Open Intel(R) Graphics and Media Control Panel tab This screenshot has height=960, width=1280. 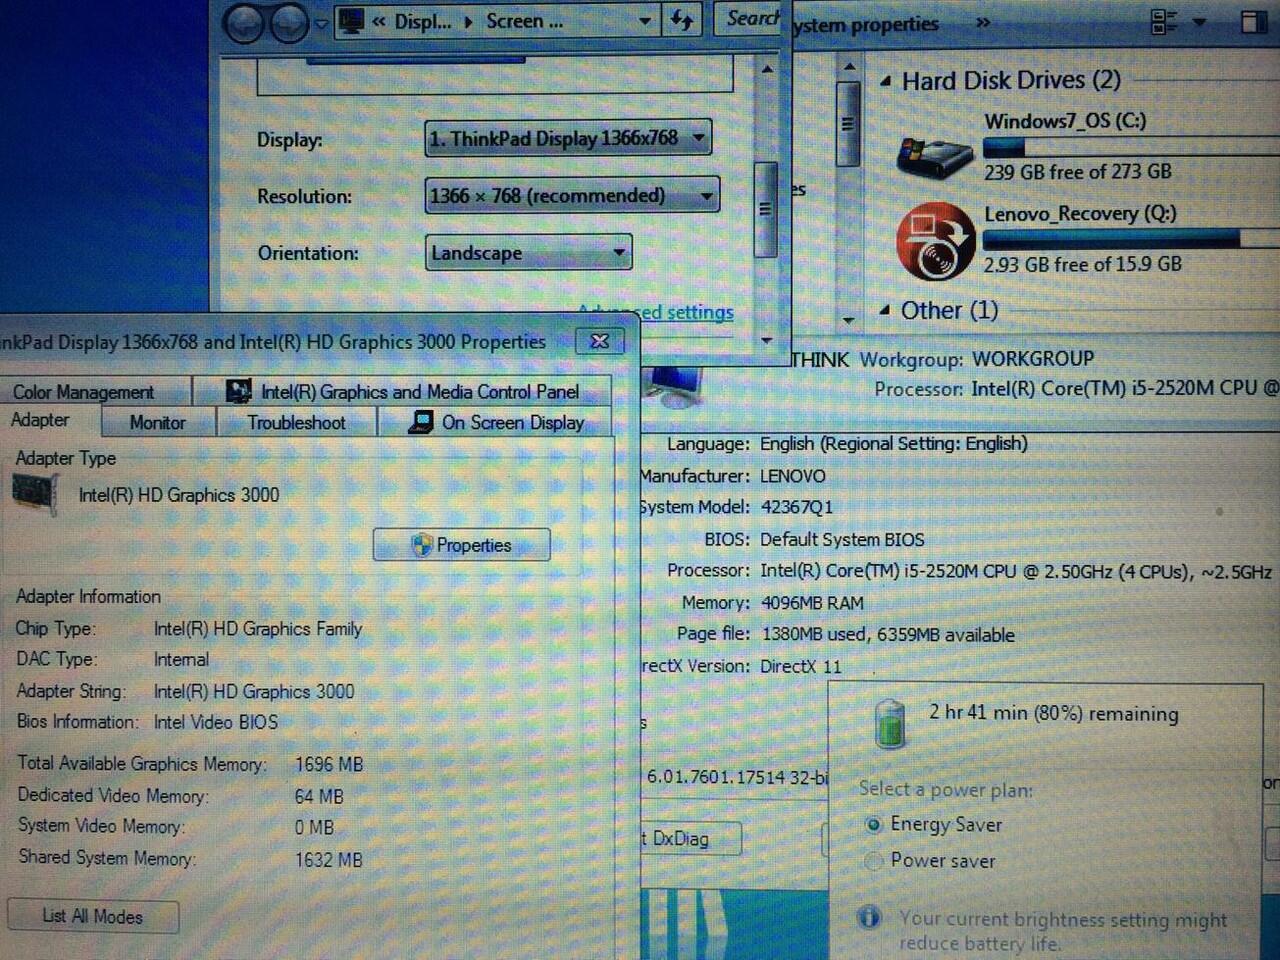click(402, 391)
